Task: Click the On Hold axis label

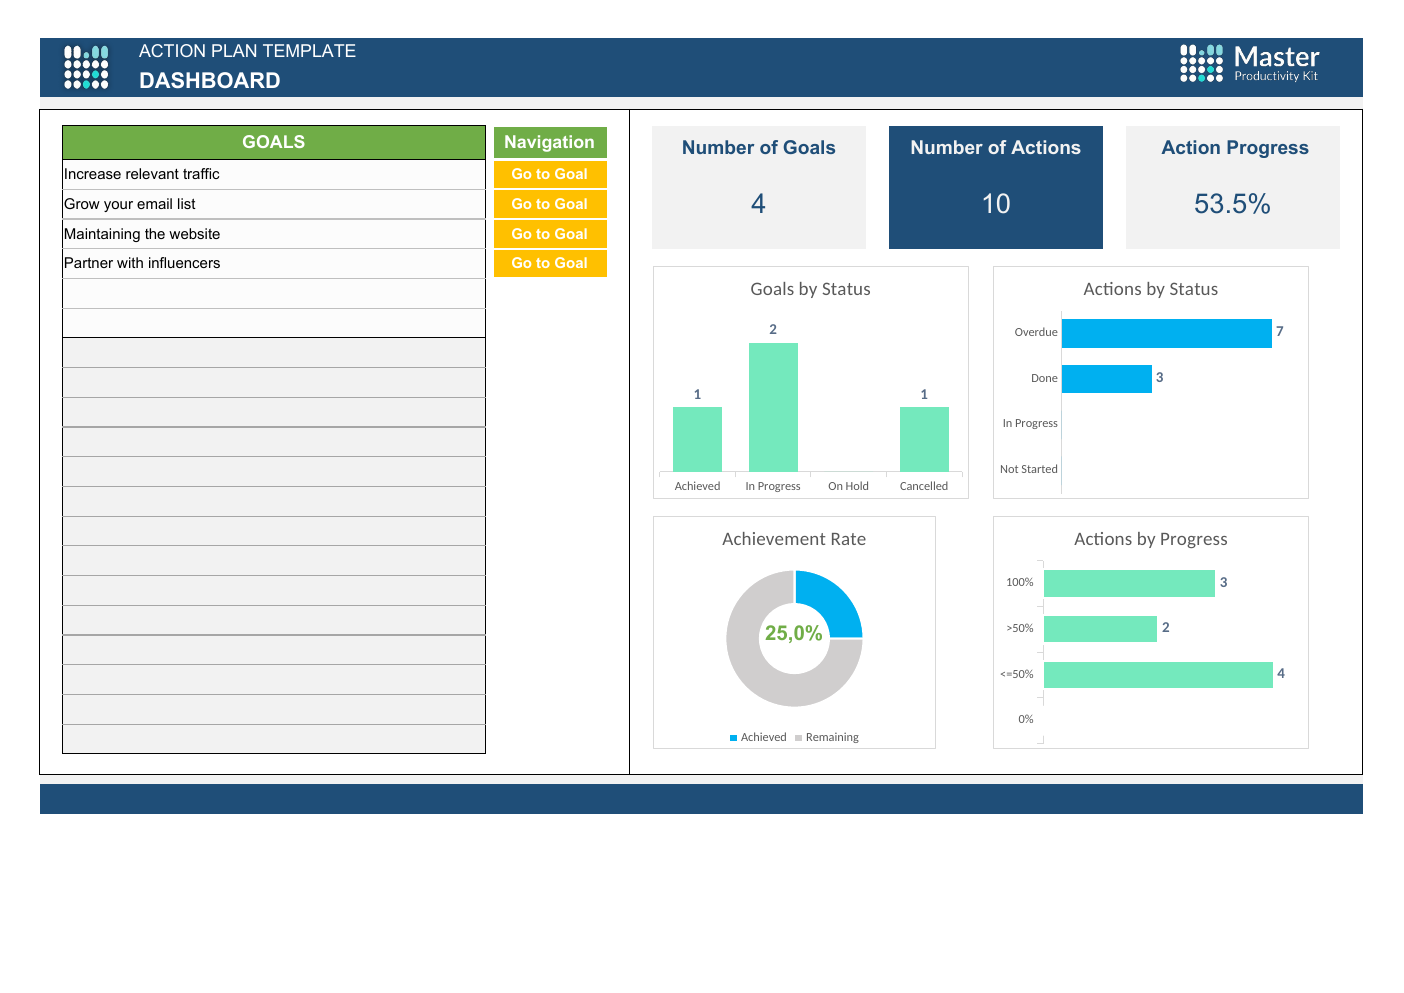Action: coord(848,486)
